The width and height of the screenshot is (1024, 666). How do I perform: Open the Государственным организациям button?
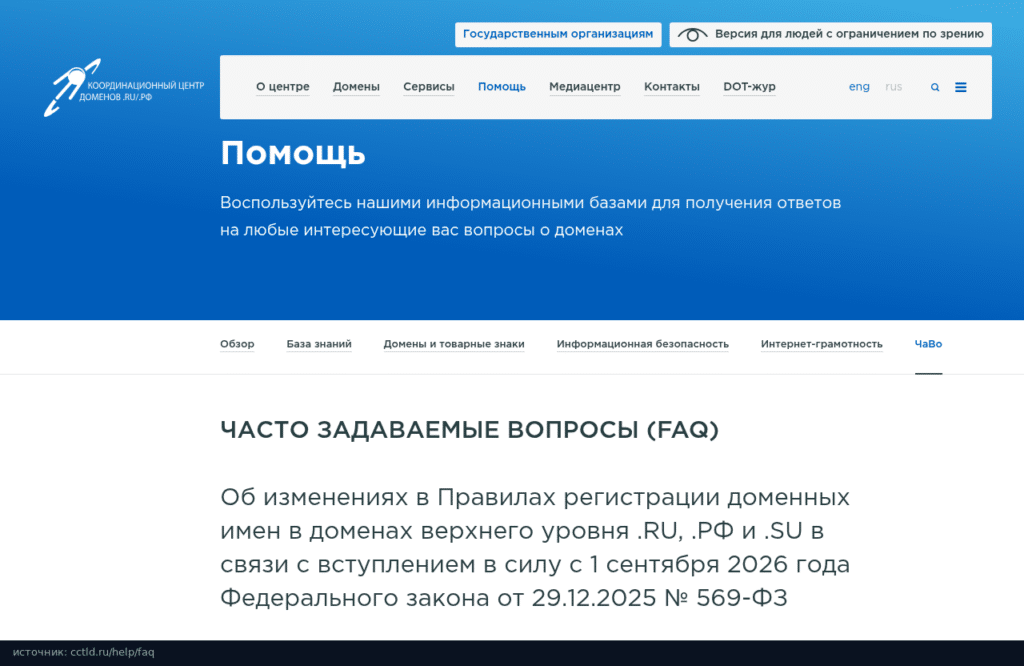click(558, 34)
